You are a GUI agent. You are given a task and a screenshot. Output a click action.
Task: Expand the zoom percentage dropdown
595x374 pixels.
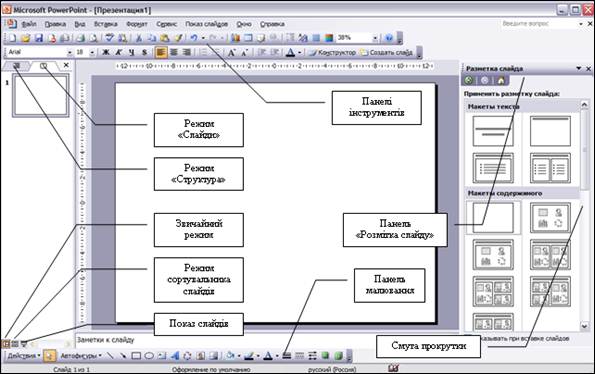click(375, 38)
